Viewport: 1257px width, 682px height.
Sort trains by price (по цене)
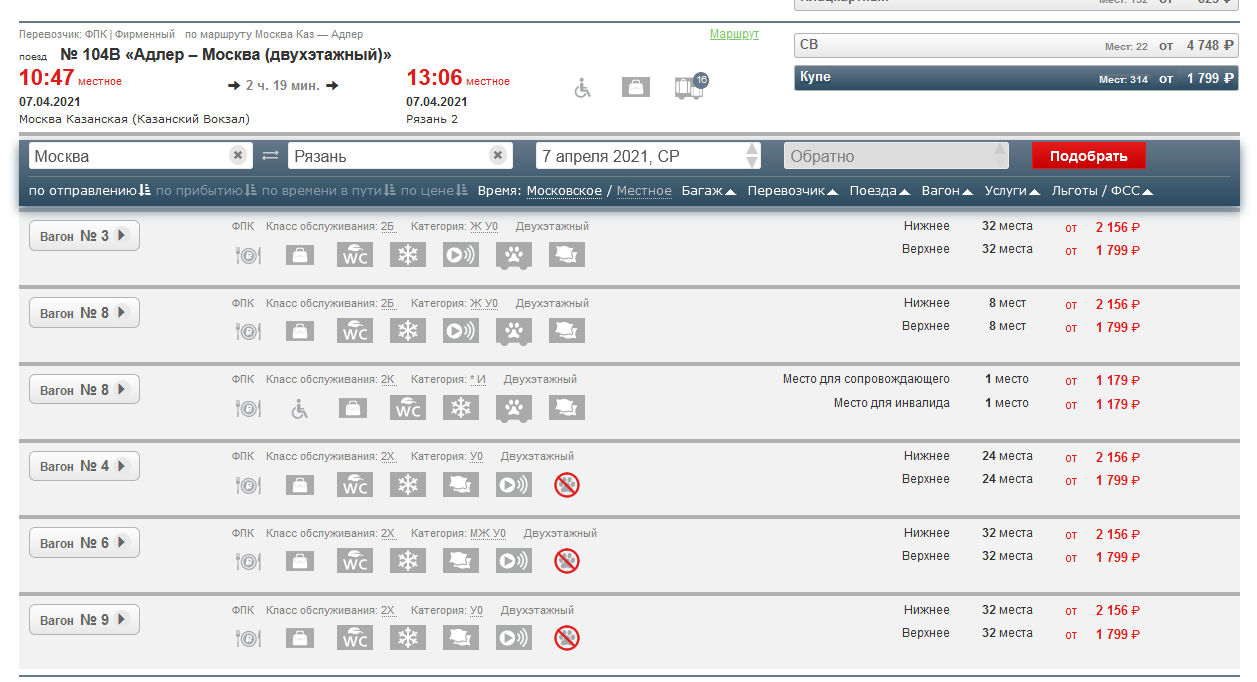coord(434,191)
